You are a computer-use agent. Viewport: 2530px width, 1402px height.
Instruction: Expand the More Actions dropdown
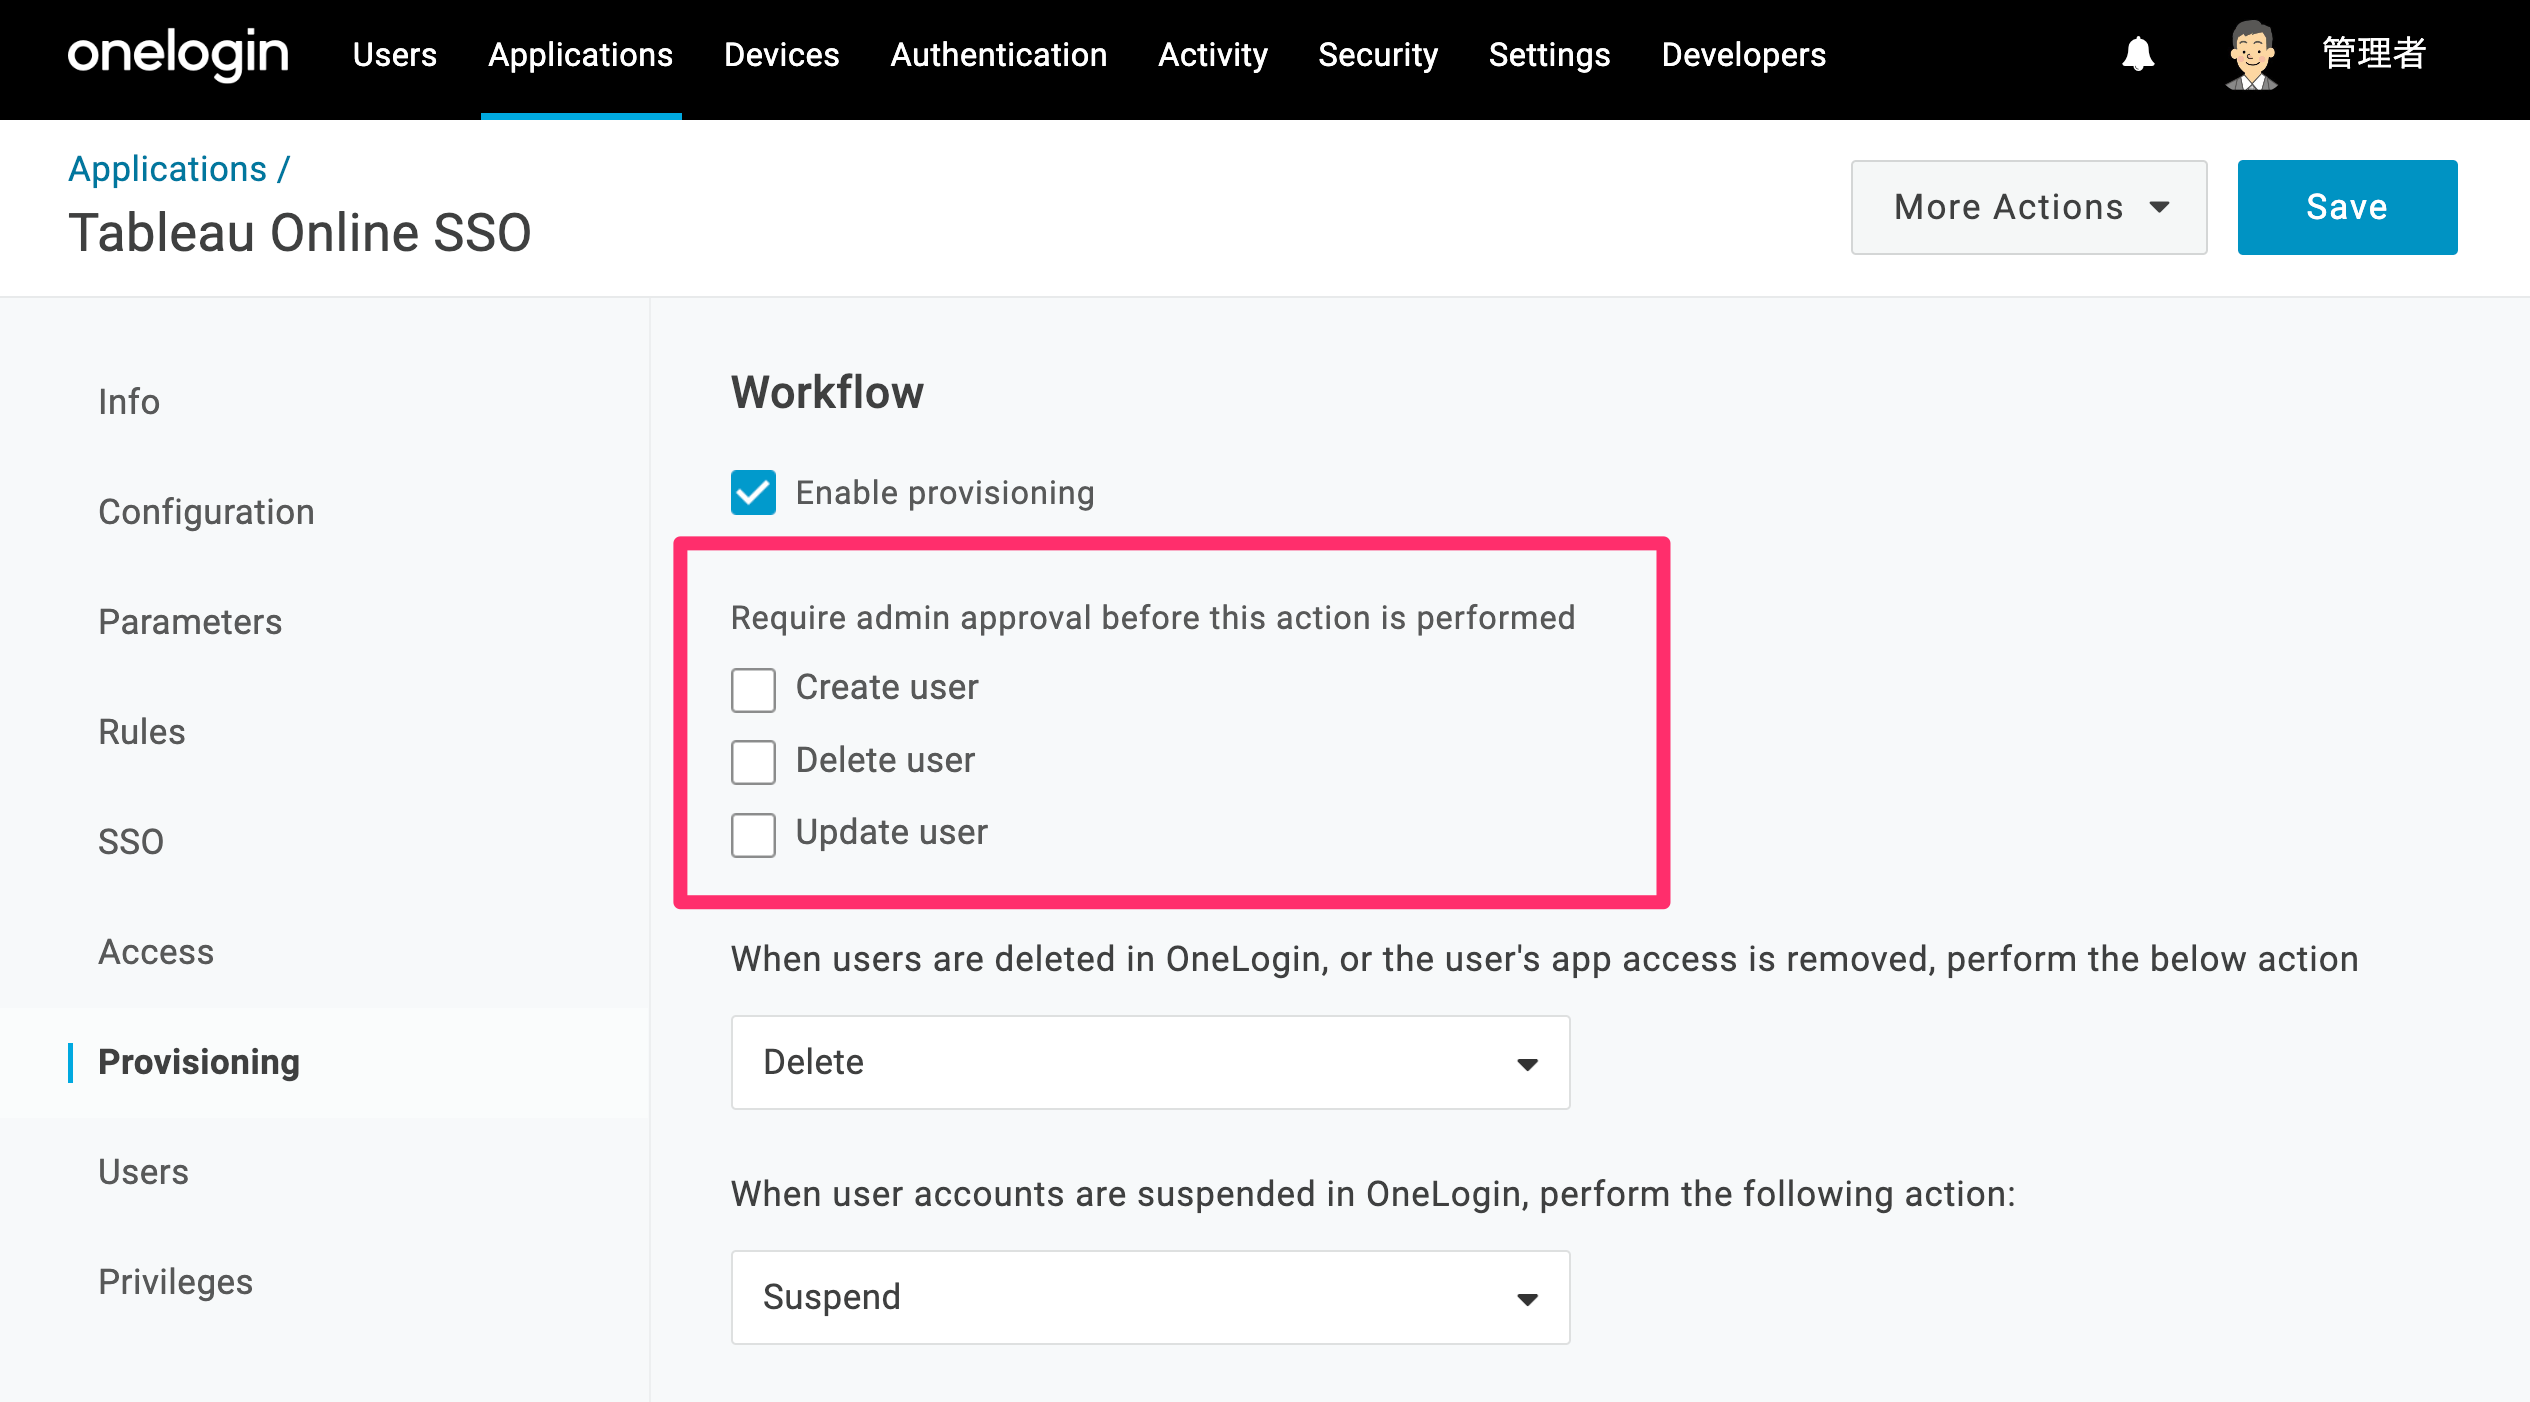point(2029,207)
